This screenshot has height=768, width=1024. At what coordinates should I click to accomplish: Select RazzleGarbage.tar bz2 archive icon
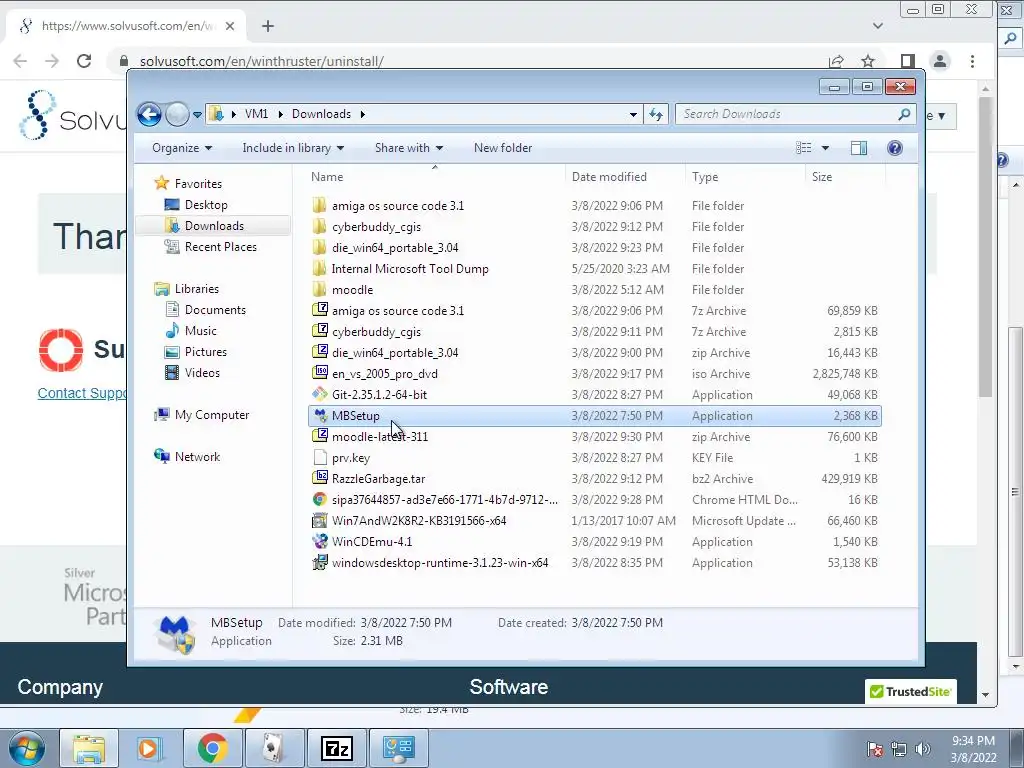(319, 478)
